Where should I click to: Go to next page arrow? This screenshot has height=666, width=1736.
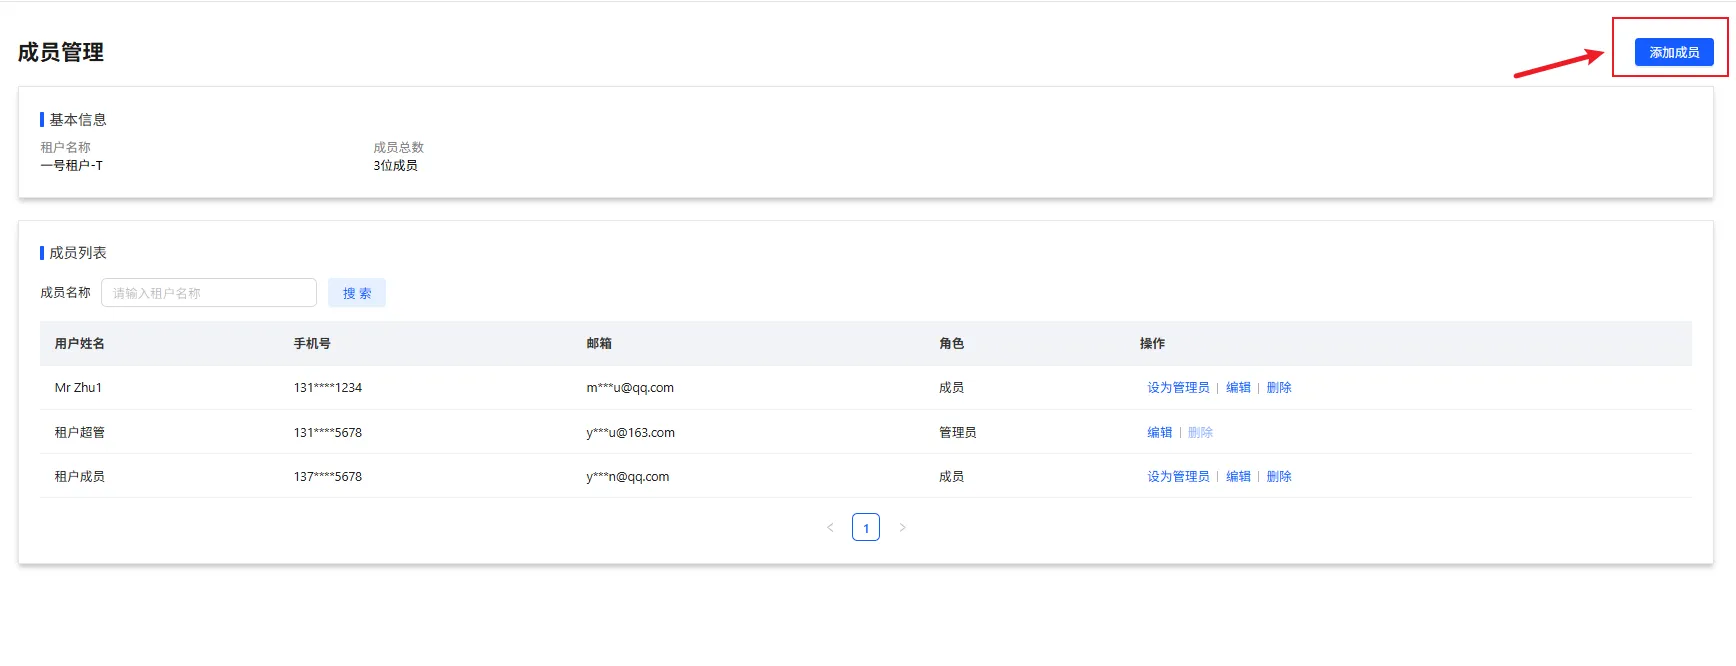click(x=902, y=527)
